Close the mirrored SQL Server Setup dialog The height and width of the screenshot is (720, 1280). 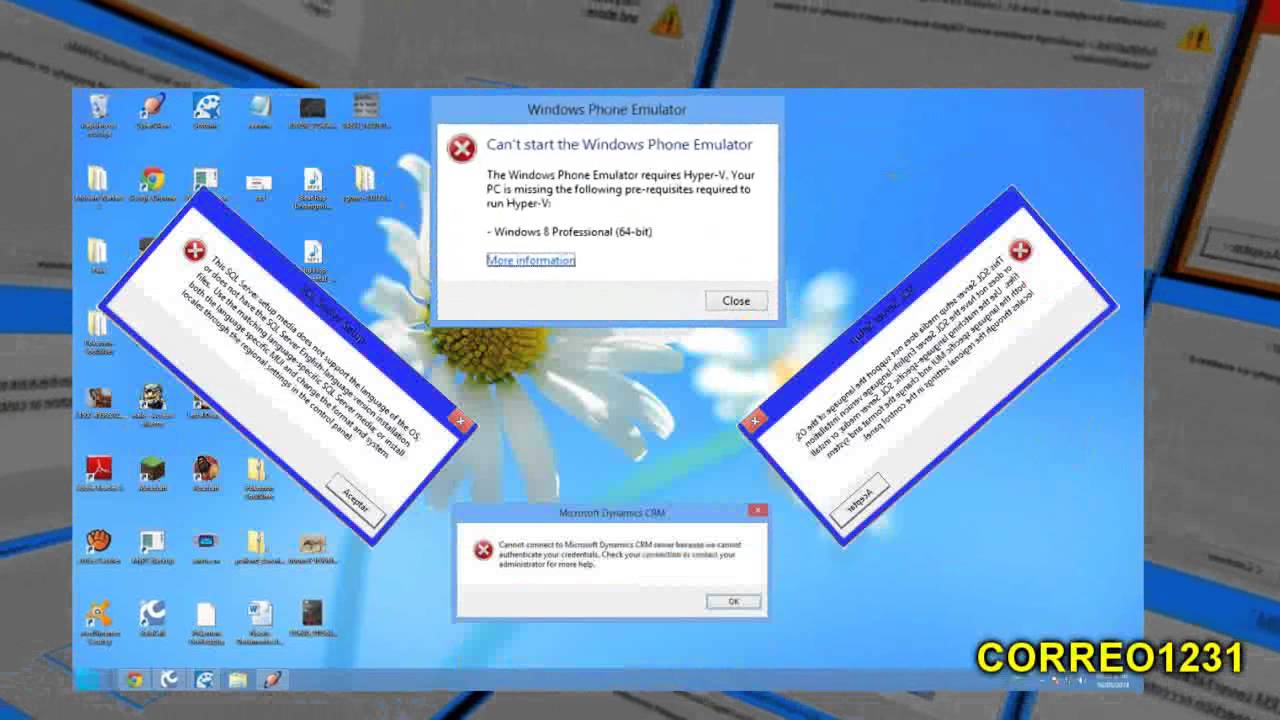754,422
